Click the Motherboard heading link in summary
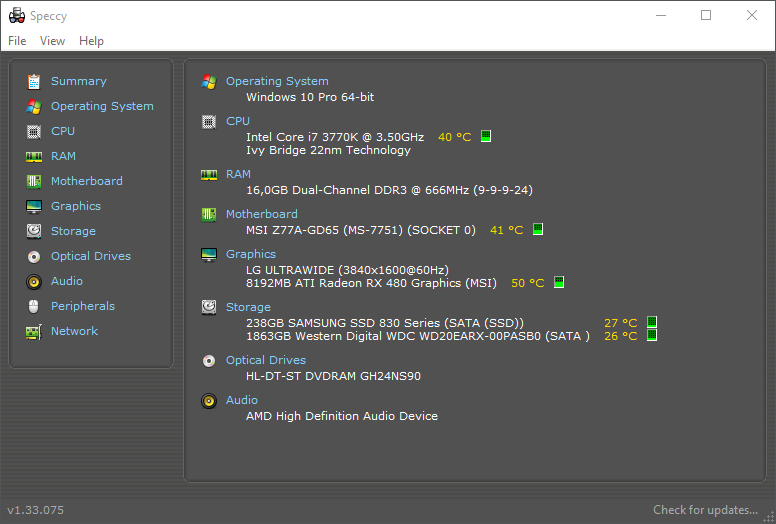Screen dimensions: 776x524 coord(262,214)
